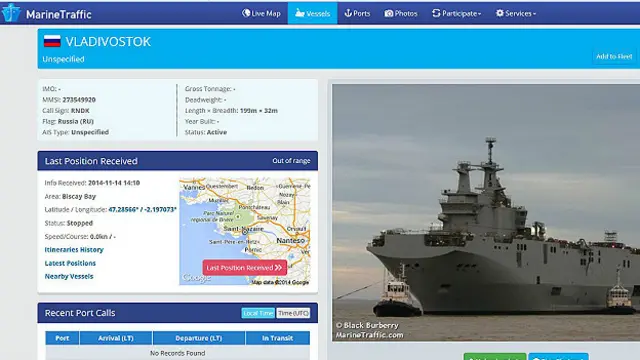Select the Vessels tab in navbar
The width and height of the screenshot is (640, 360).
[x=313, y=13]
